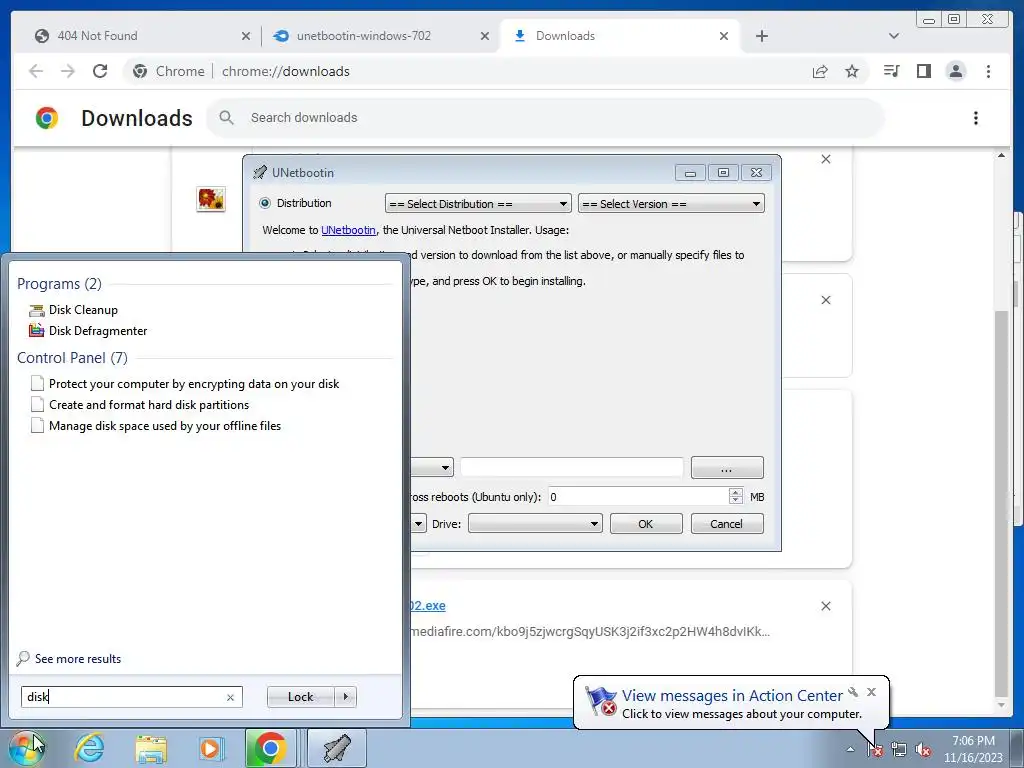The image size is (1024, 768).
Task: Open Internet Explorer from taskbar
Action: tap(89, 748)
